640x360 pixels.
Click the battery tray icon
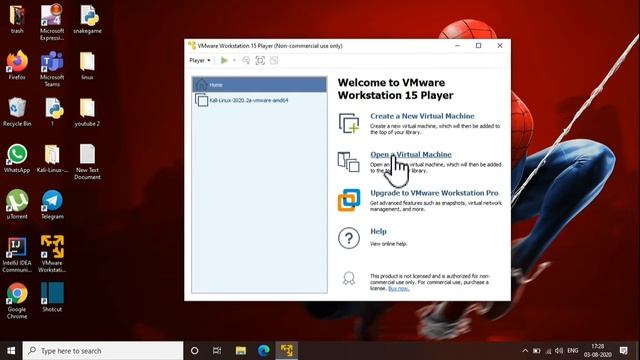click(x=537, y=351)
